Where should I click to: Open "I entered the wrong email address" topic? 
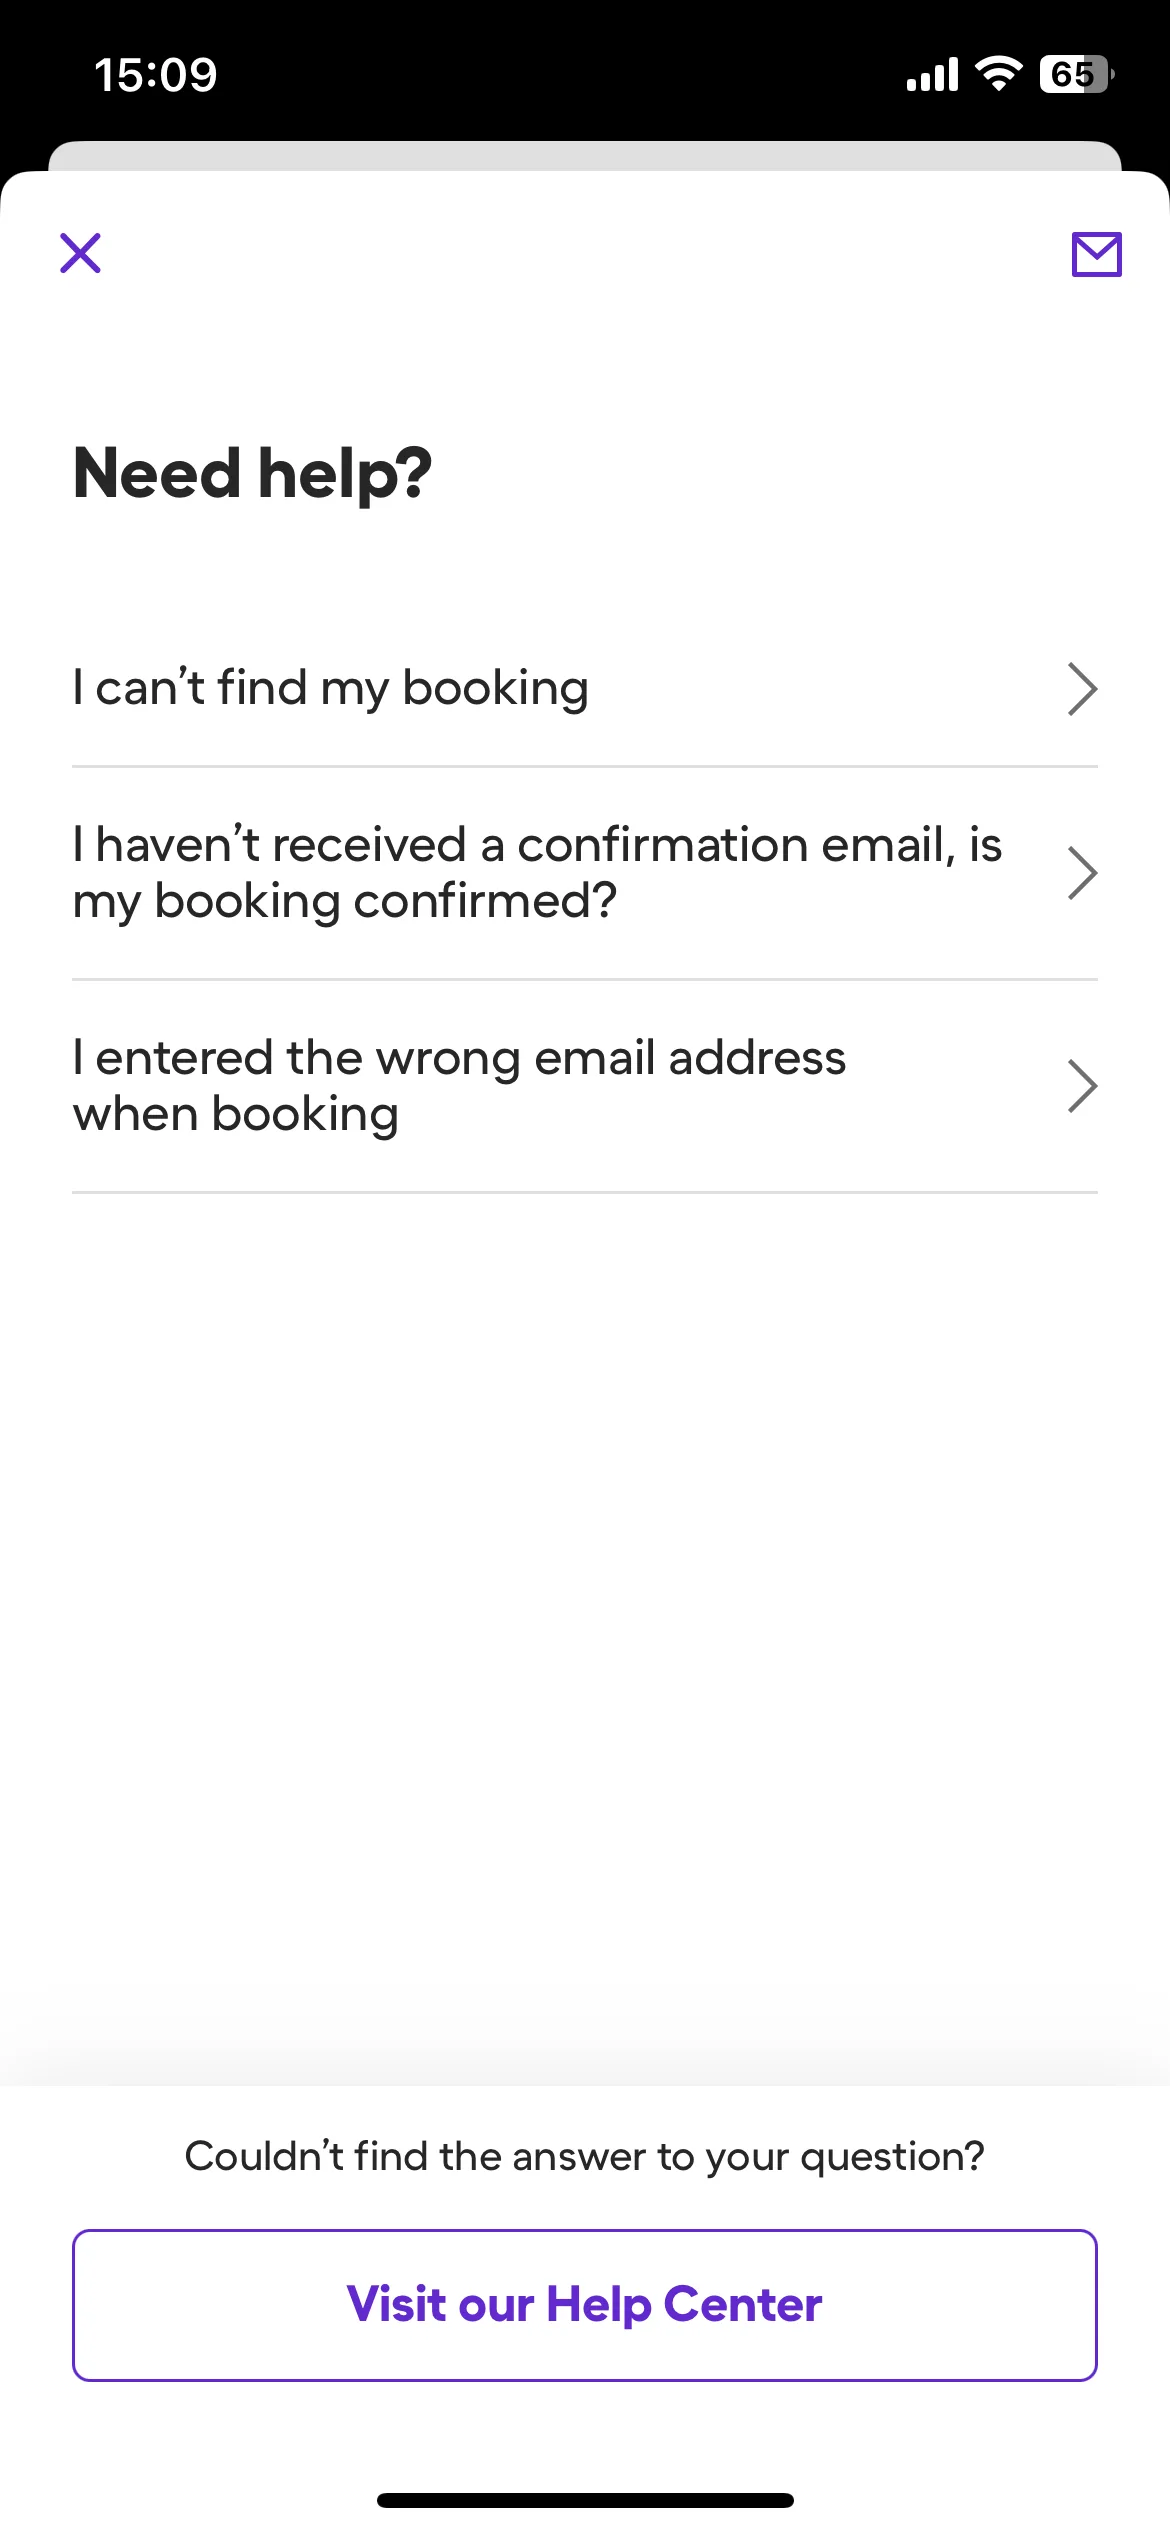459,1085
